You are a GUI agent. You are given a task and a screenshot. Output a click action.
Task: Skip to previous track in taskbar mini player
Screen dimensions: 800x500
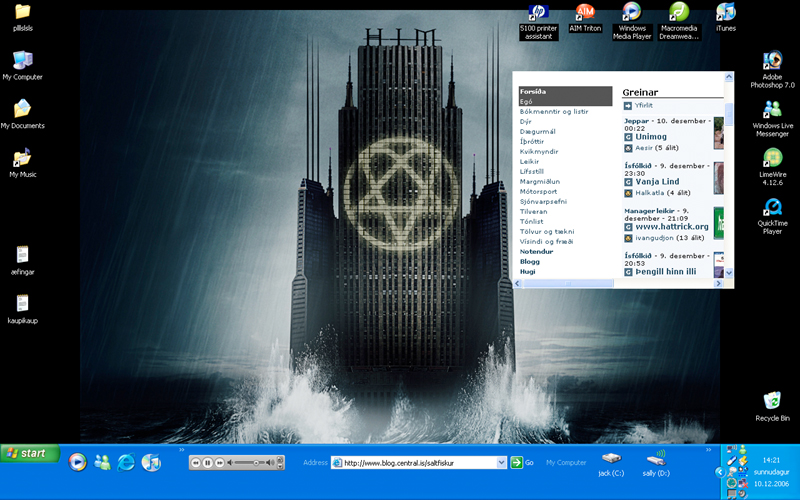[x=196, y=463]
